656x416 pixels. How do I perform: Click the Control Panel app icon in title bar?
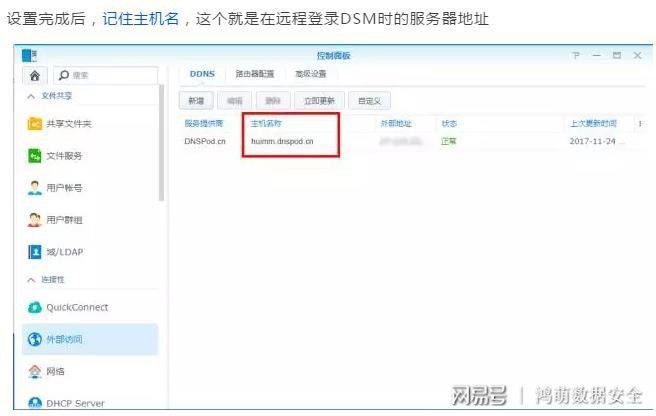29,55
